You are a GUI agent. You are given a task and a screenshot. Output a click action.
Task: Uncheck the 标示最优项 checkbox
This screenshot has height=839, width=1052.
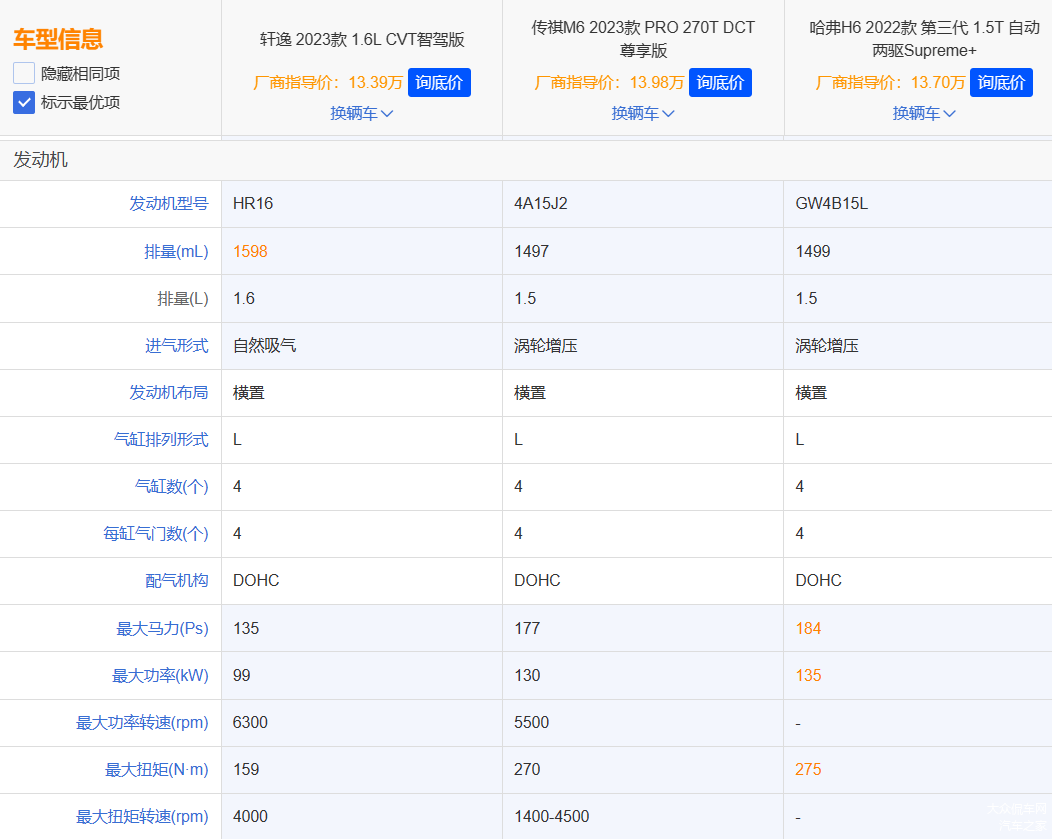click(24, 102)
